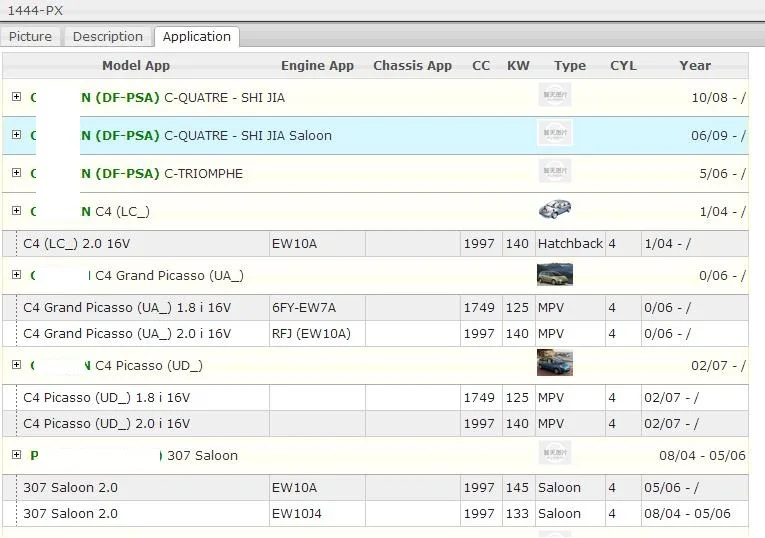This screenshot has height=538, width=765.
Task: Click year 10/08 - / in first row
Action: click(718, 98)
